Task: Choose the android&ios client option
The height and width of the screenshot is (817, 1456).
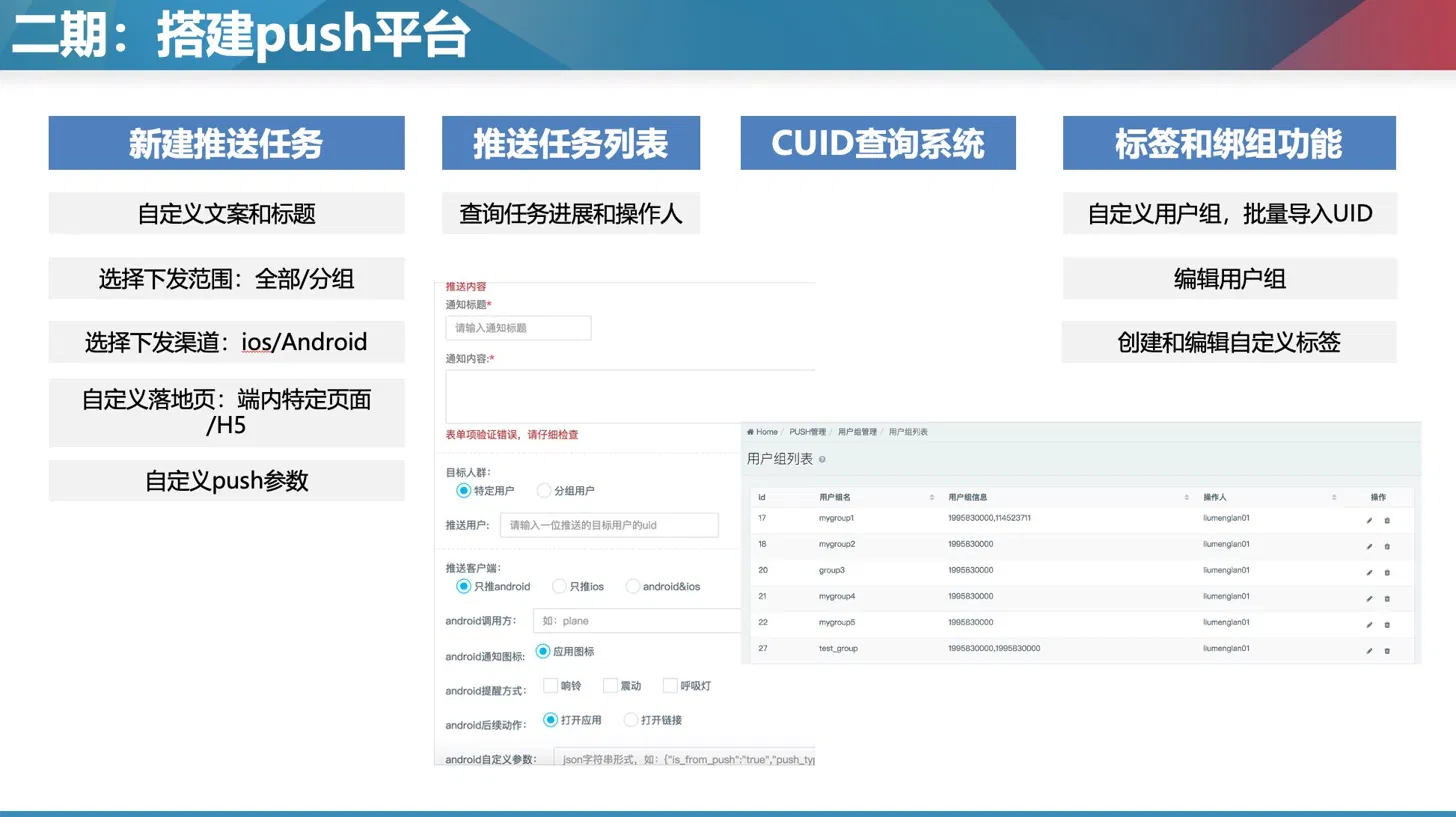Action: click(632, 586)
